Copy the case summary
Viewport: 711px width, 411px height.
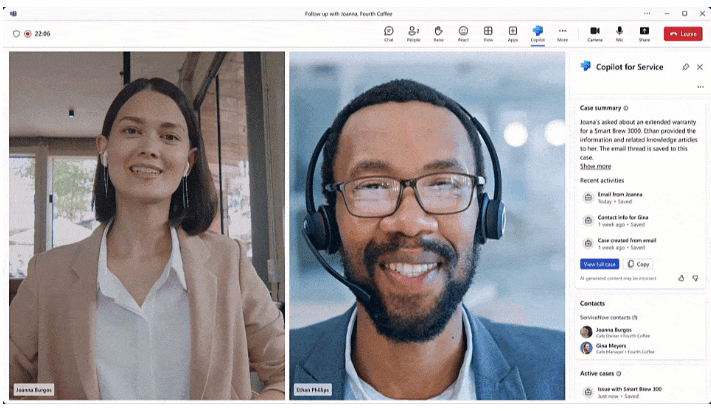click(639, 264)
